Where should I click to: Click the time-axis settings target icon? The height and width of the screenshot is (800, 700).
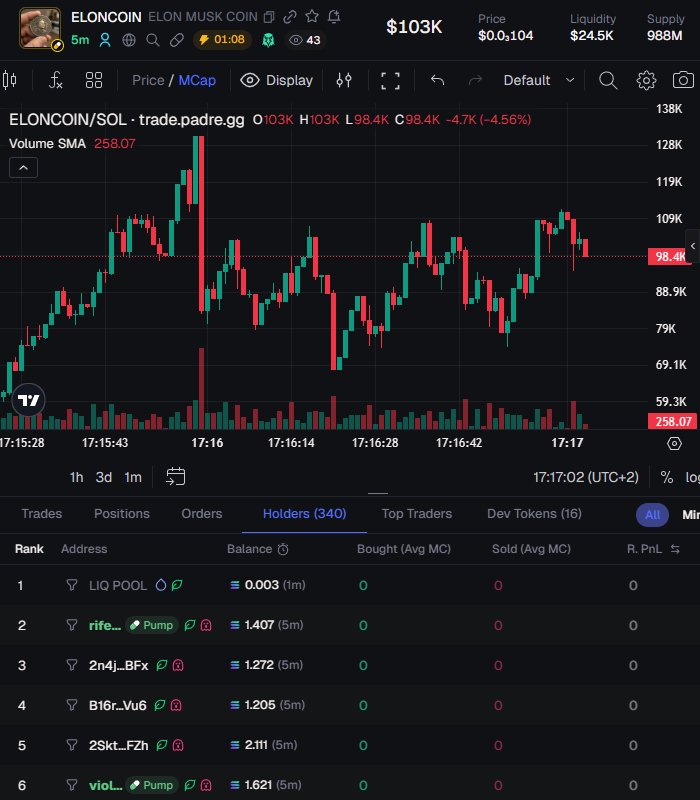coord(674,443)
